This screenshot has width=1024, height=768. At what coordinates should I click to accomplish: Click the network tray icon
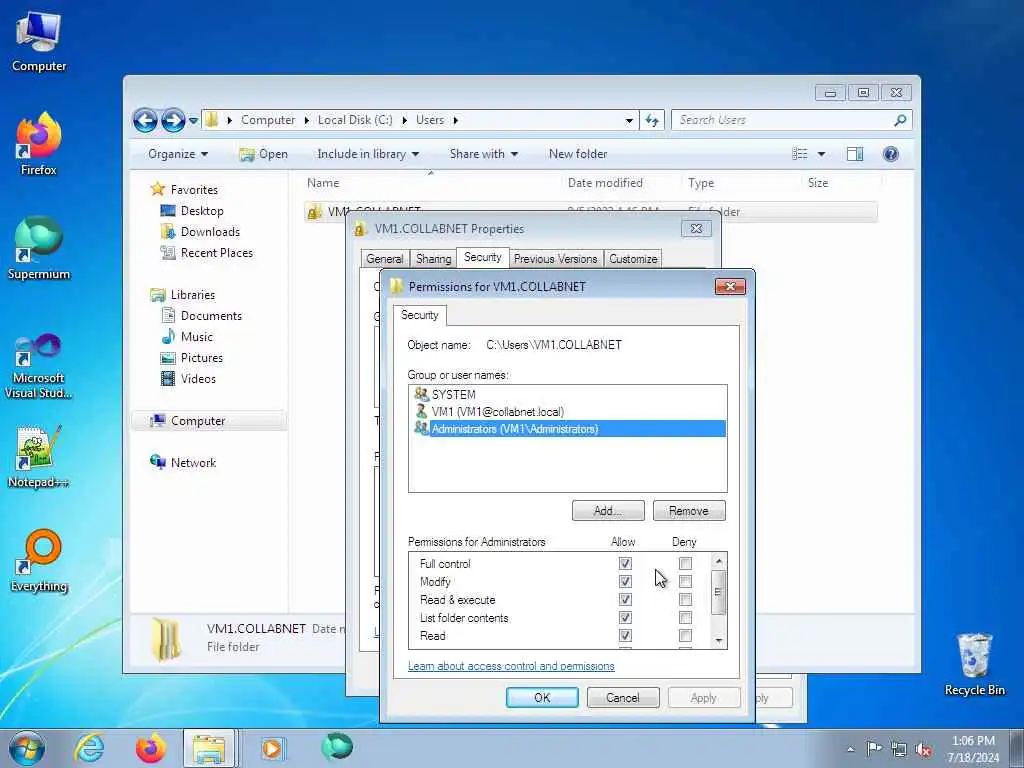tap(899, 749)
